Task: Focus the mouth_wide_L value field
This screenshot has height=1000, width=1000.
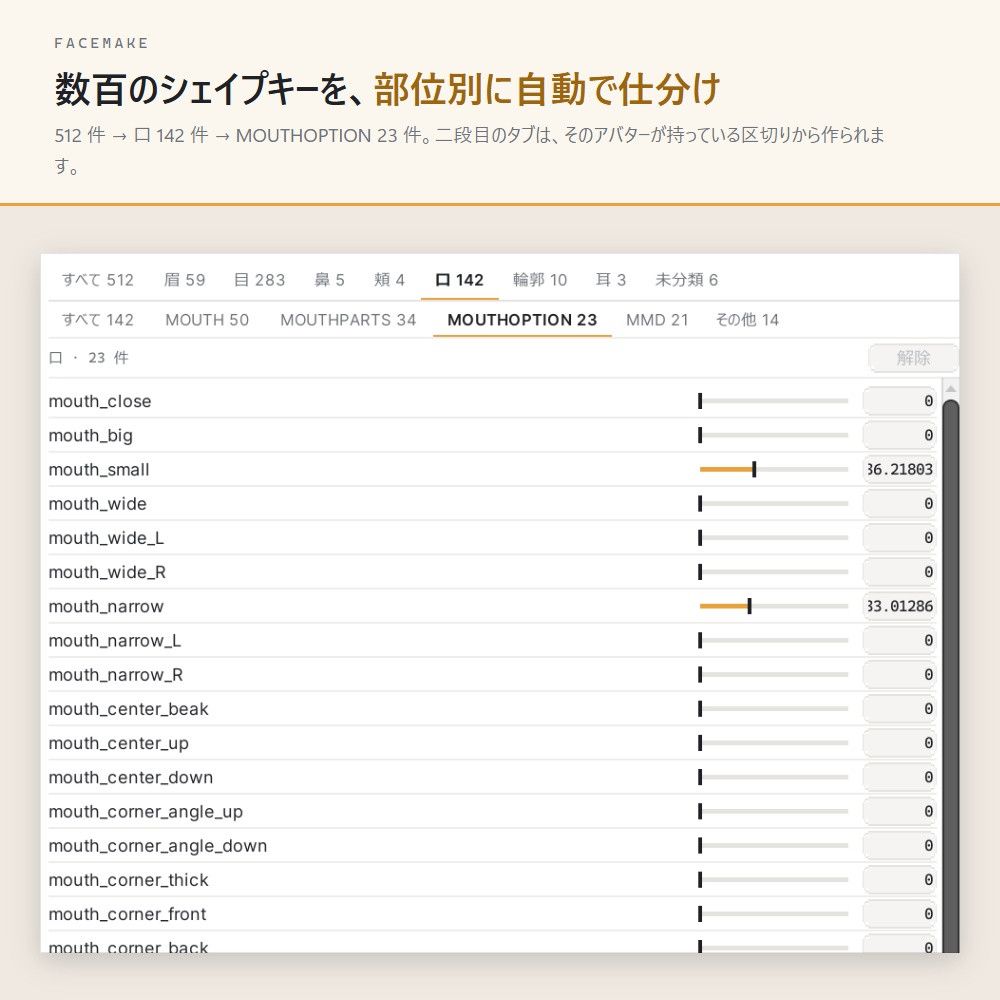Action: pos(899,538)
